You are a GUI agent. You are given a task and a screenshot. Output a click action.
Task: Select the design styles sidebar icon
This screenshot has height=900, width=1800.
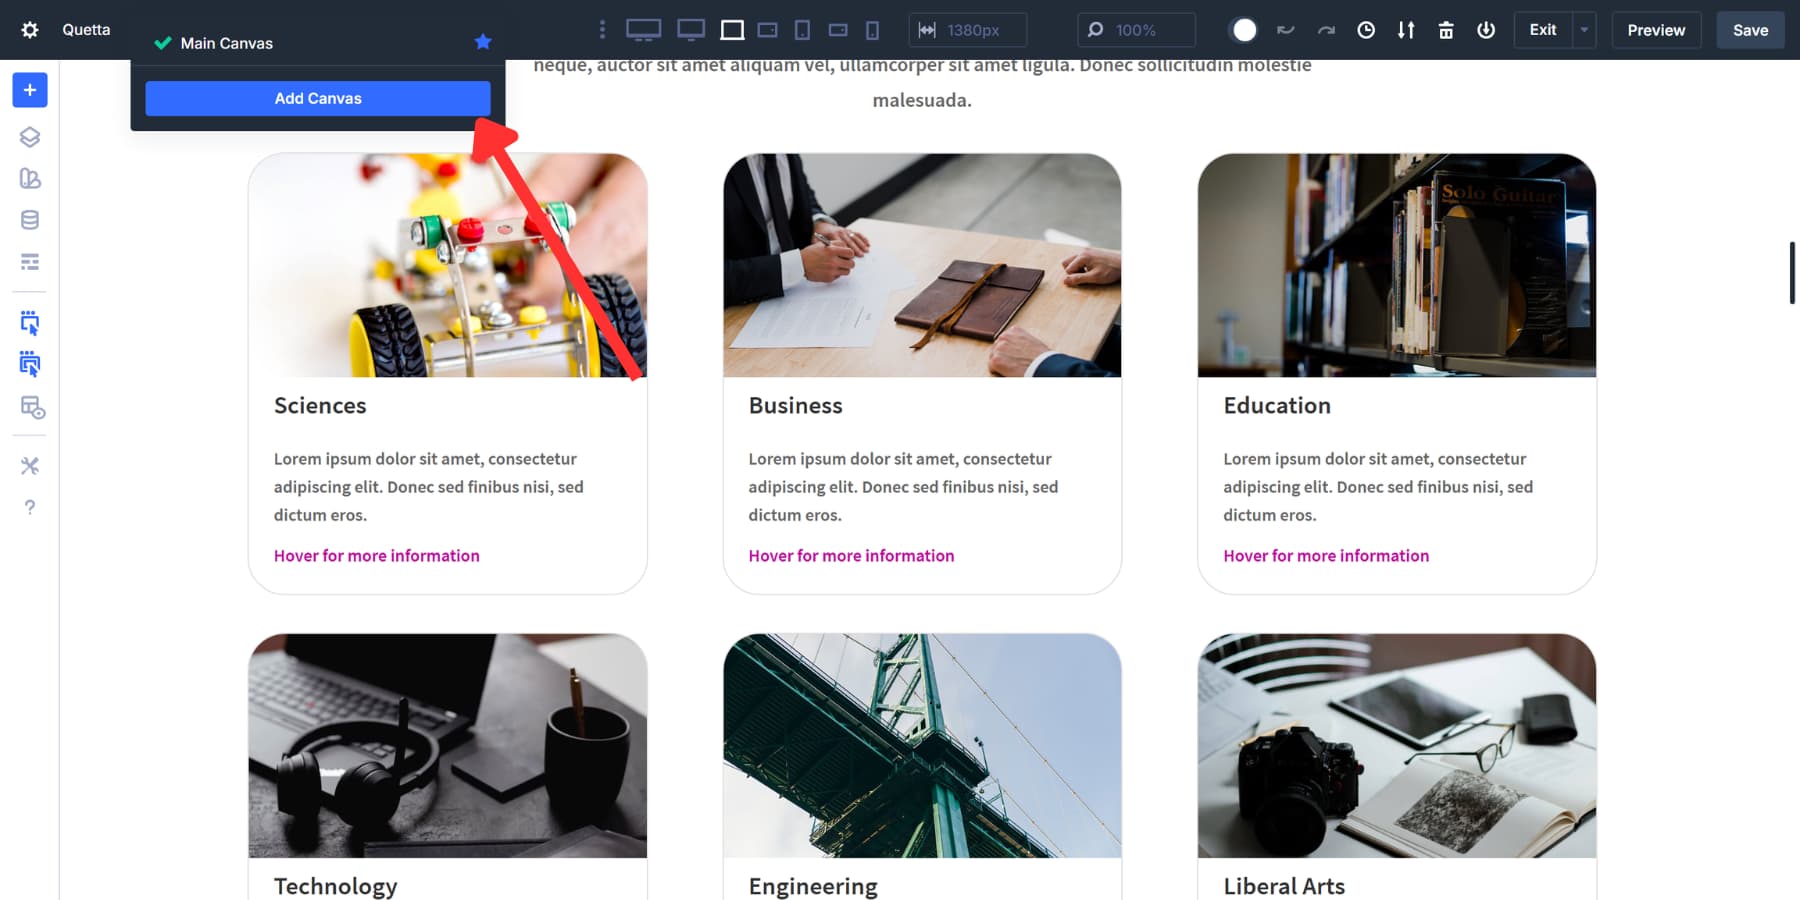[29, 179]
